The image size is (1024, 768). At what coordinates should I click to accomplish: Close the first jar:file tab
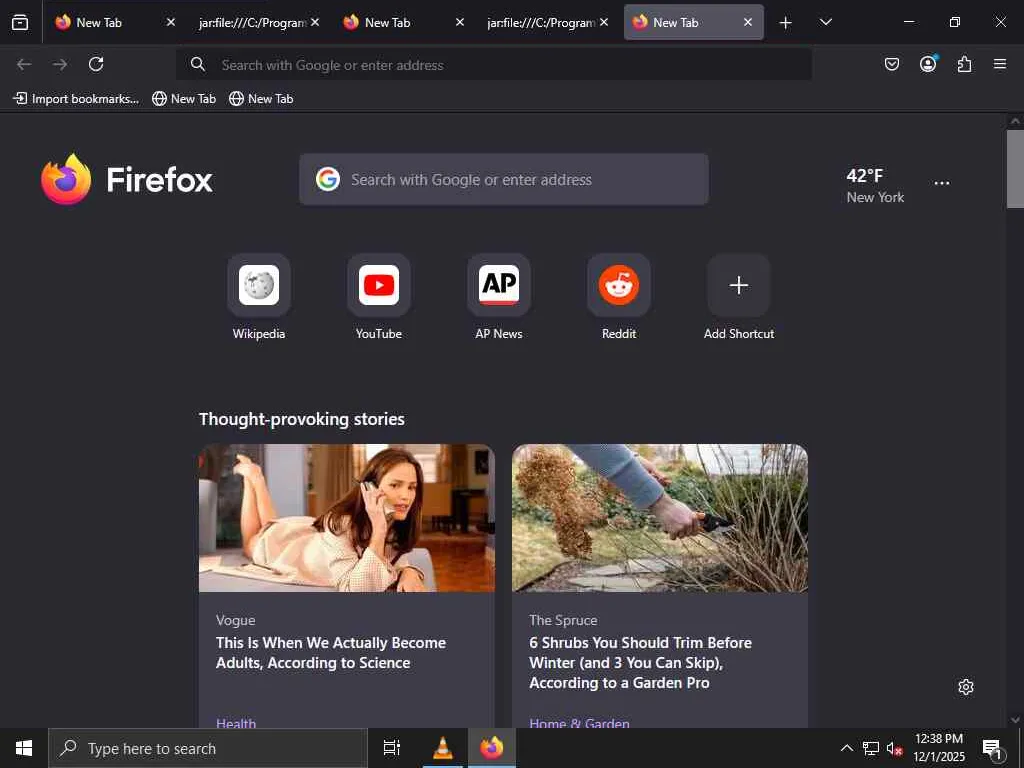[x=315, y=22]
